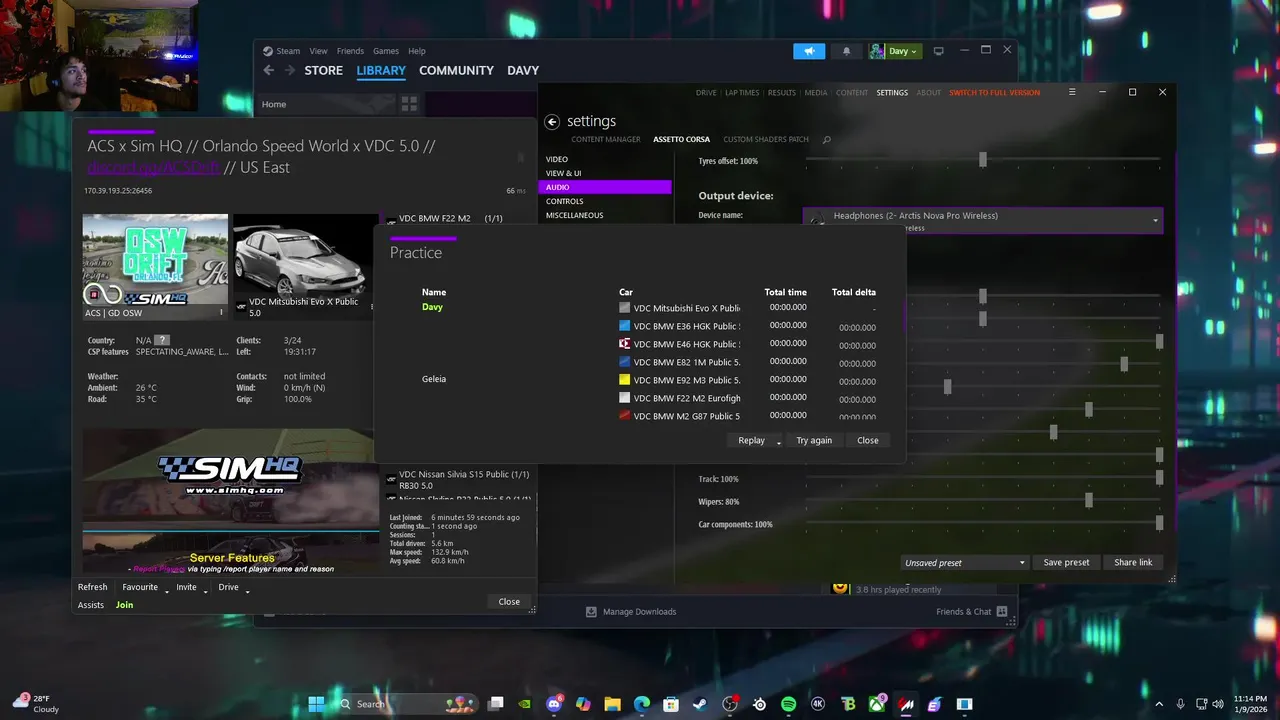The height and width of the screenshot is (720, 1280).
Task: Open Microsoft Store from taskbar
Action: pyautogui.click(x=671, y=704)
